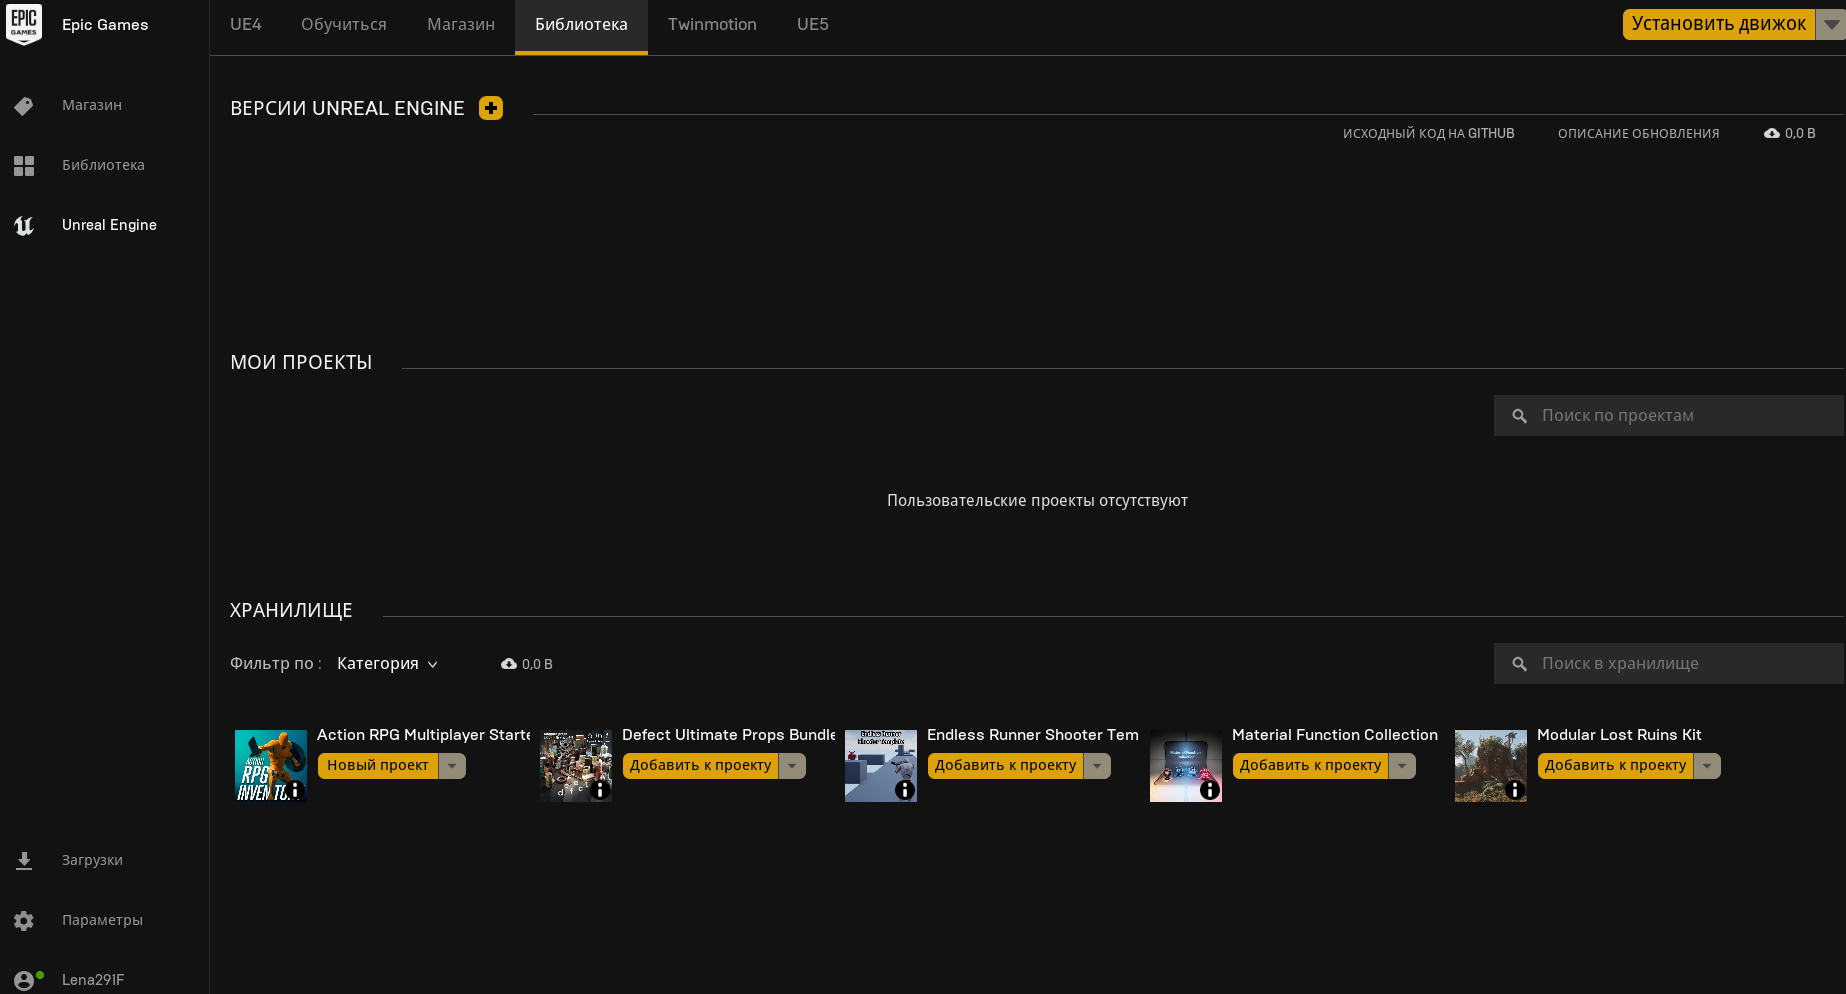Image resolution: width=1846 pixels, height=994 pixels.
Task: Show info for Action RPG Multiplayer Starter
Action: (295, 790)
